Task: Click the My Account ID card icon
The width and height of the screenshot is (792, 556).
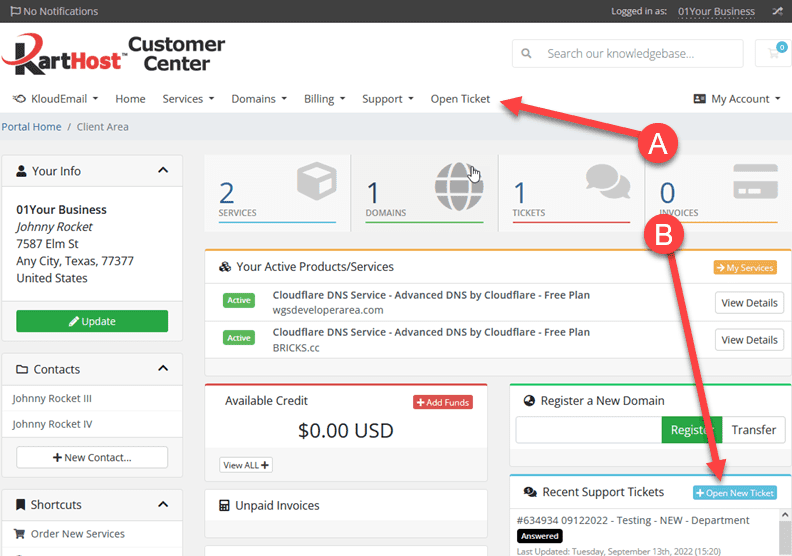Action: (x=700, y=99)
